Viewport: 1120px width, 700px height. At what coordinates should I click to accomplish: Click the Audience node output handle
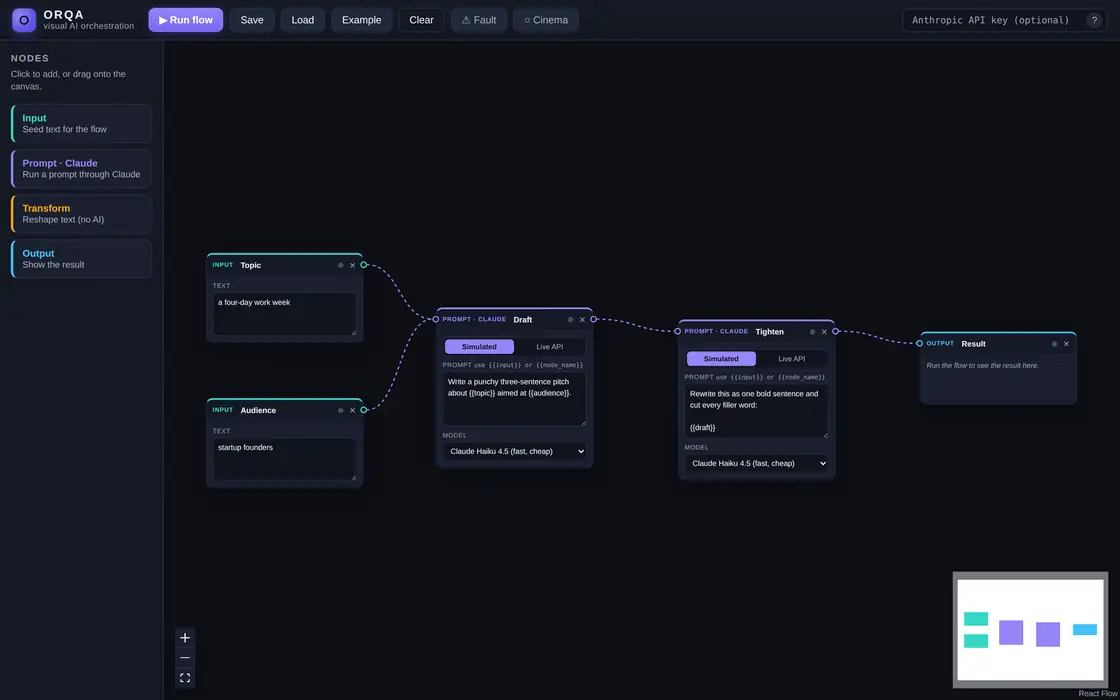coord(364,410)
